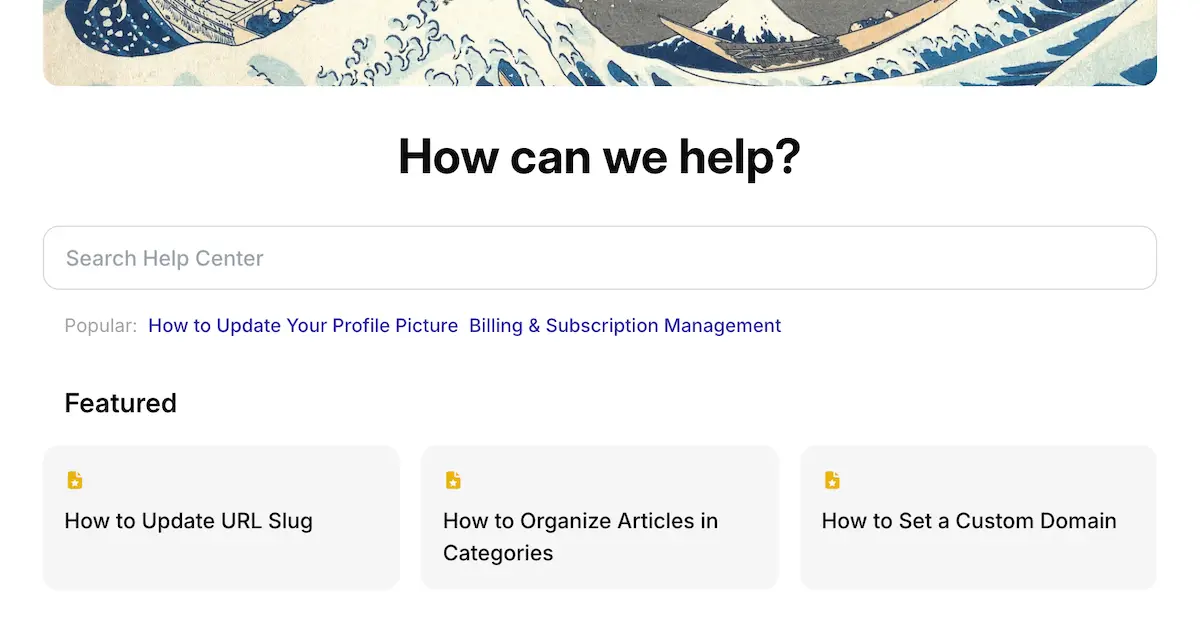Open the How to Update URL Slug article
Screen dimensions: 1200x630
point(188,521)
